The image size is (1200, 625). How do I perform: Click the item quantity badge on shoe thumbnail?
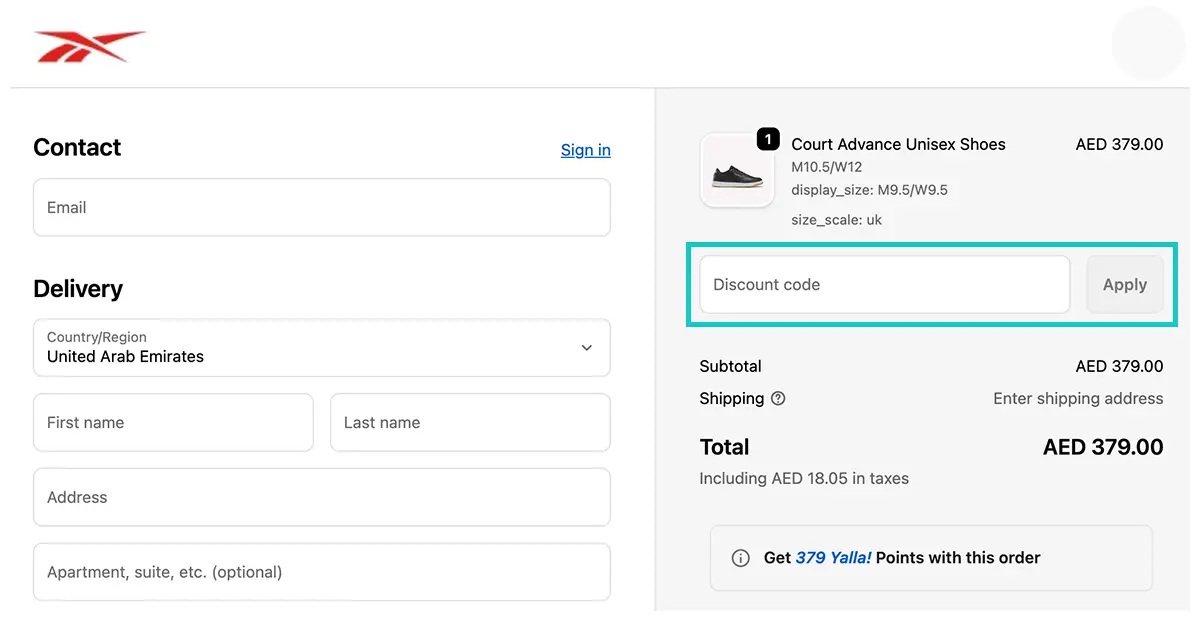[x=767, y=140]
